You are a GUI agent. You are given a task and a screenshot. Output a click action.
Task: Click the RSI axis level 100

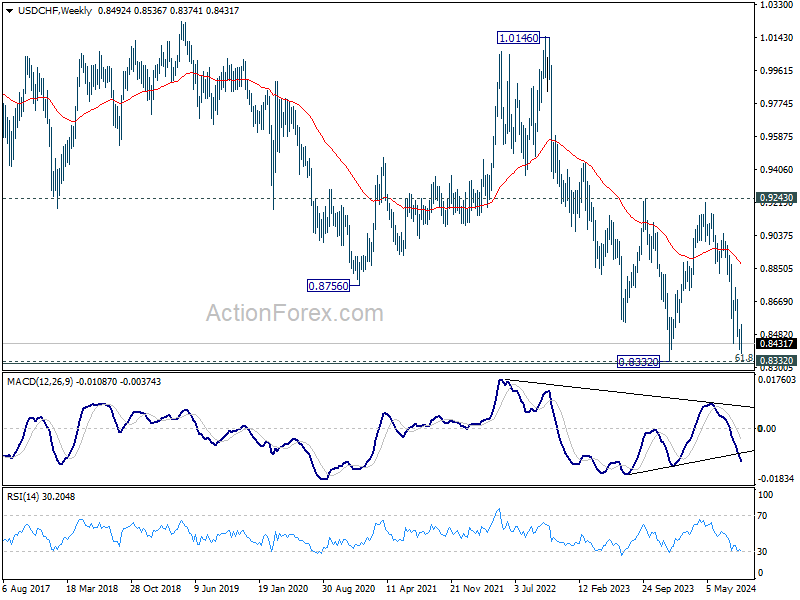(x=766, y=494)
